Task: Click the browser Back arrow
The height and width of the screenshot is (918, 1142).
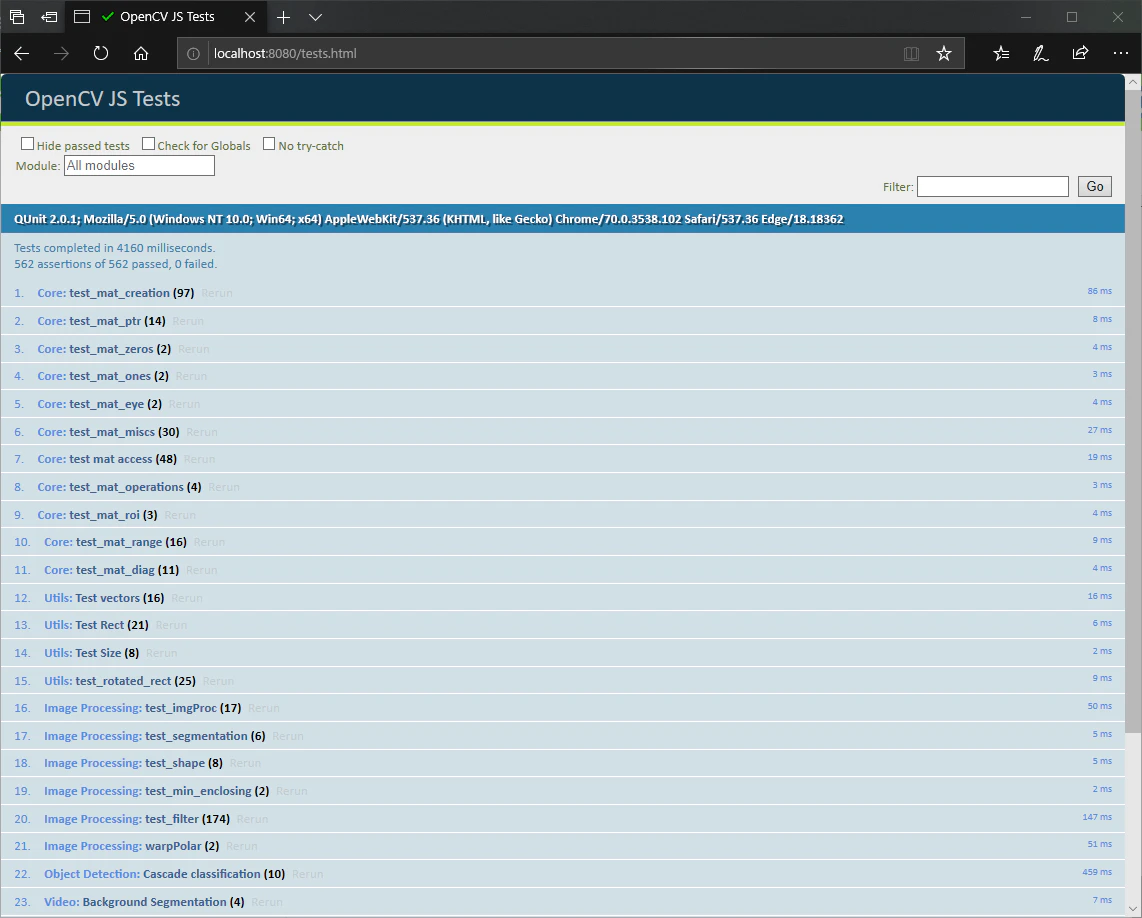Action: (22, 53)
